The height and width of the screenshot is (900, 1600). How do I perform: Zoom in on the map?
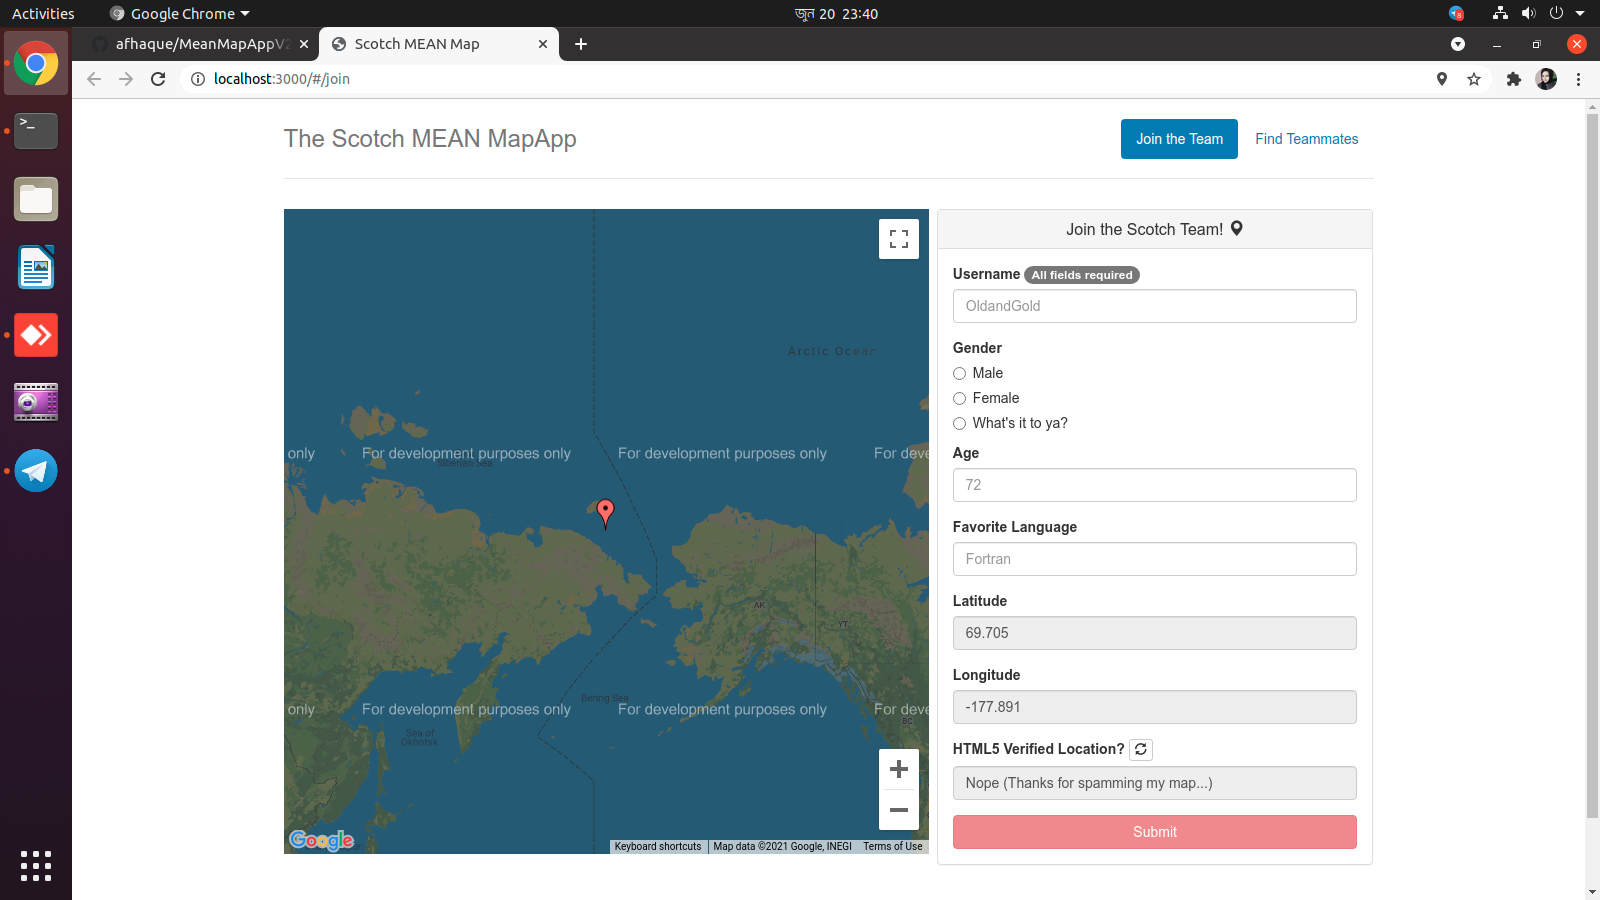pos(898,769)
